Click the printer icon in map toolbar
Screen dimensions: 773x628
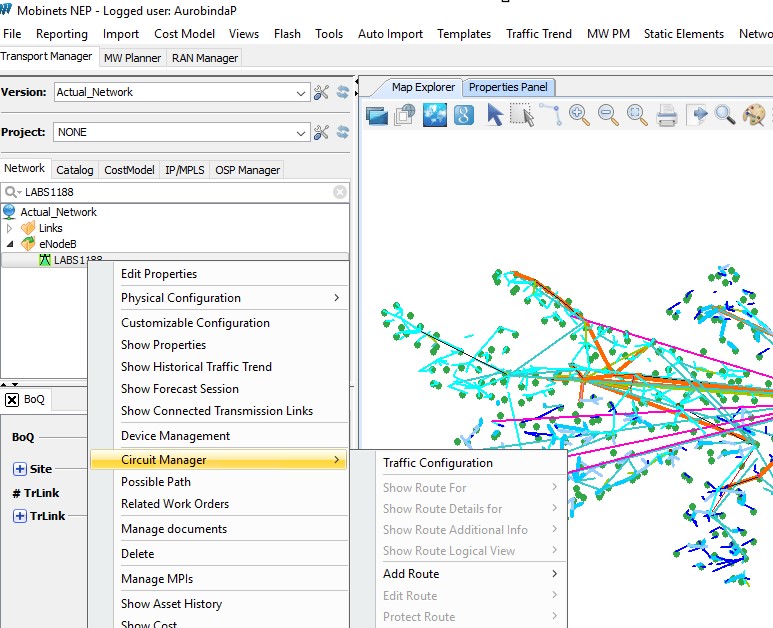(667, 115)
